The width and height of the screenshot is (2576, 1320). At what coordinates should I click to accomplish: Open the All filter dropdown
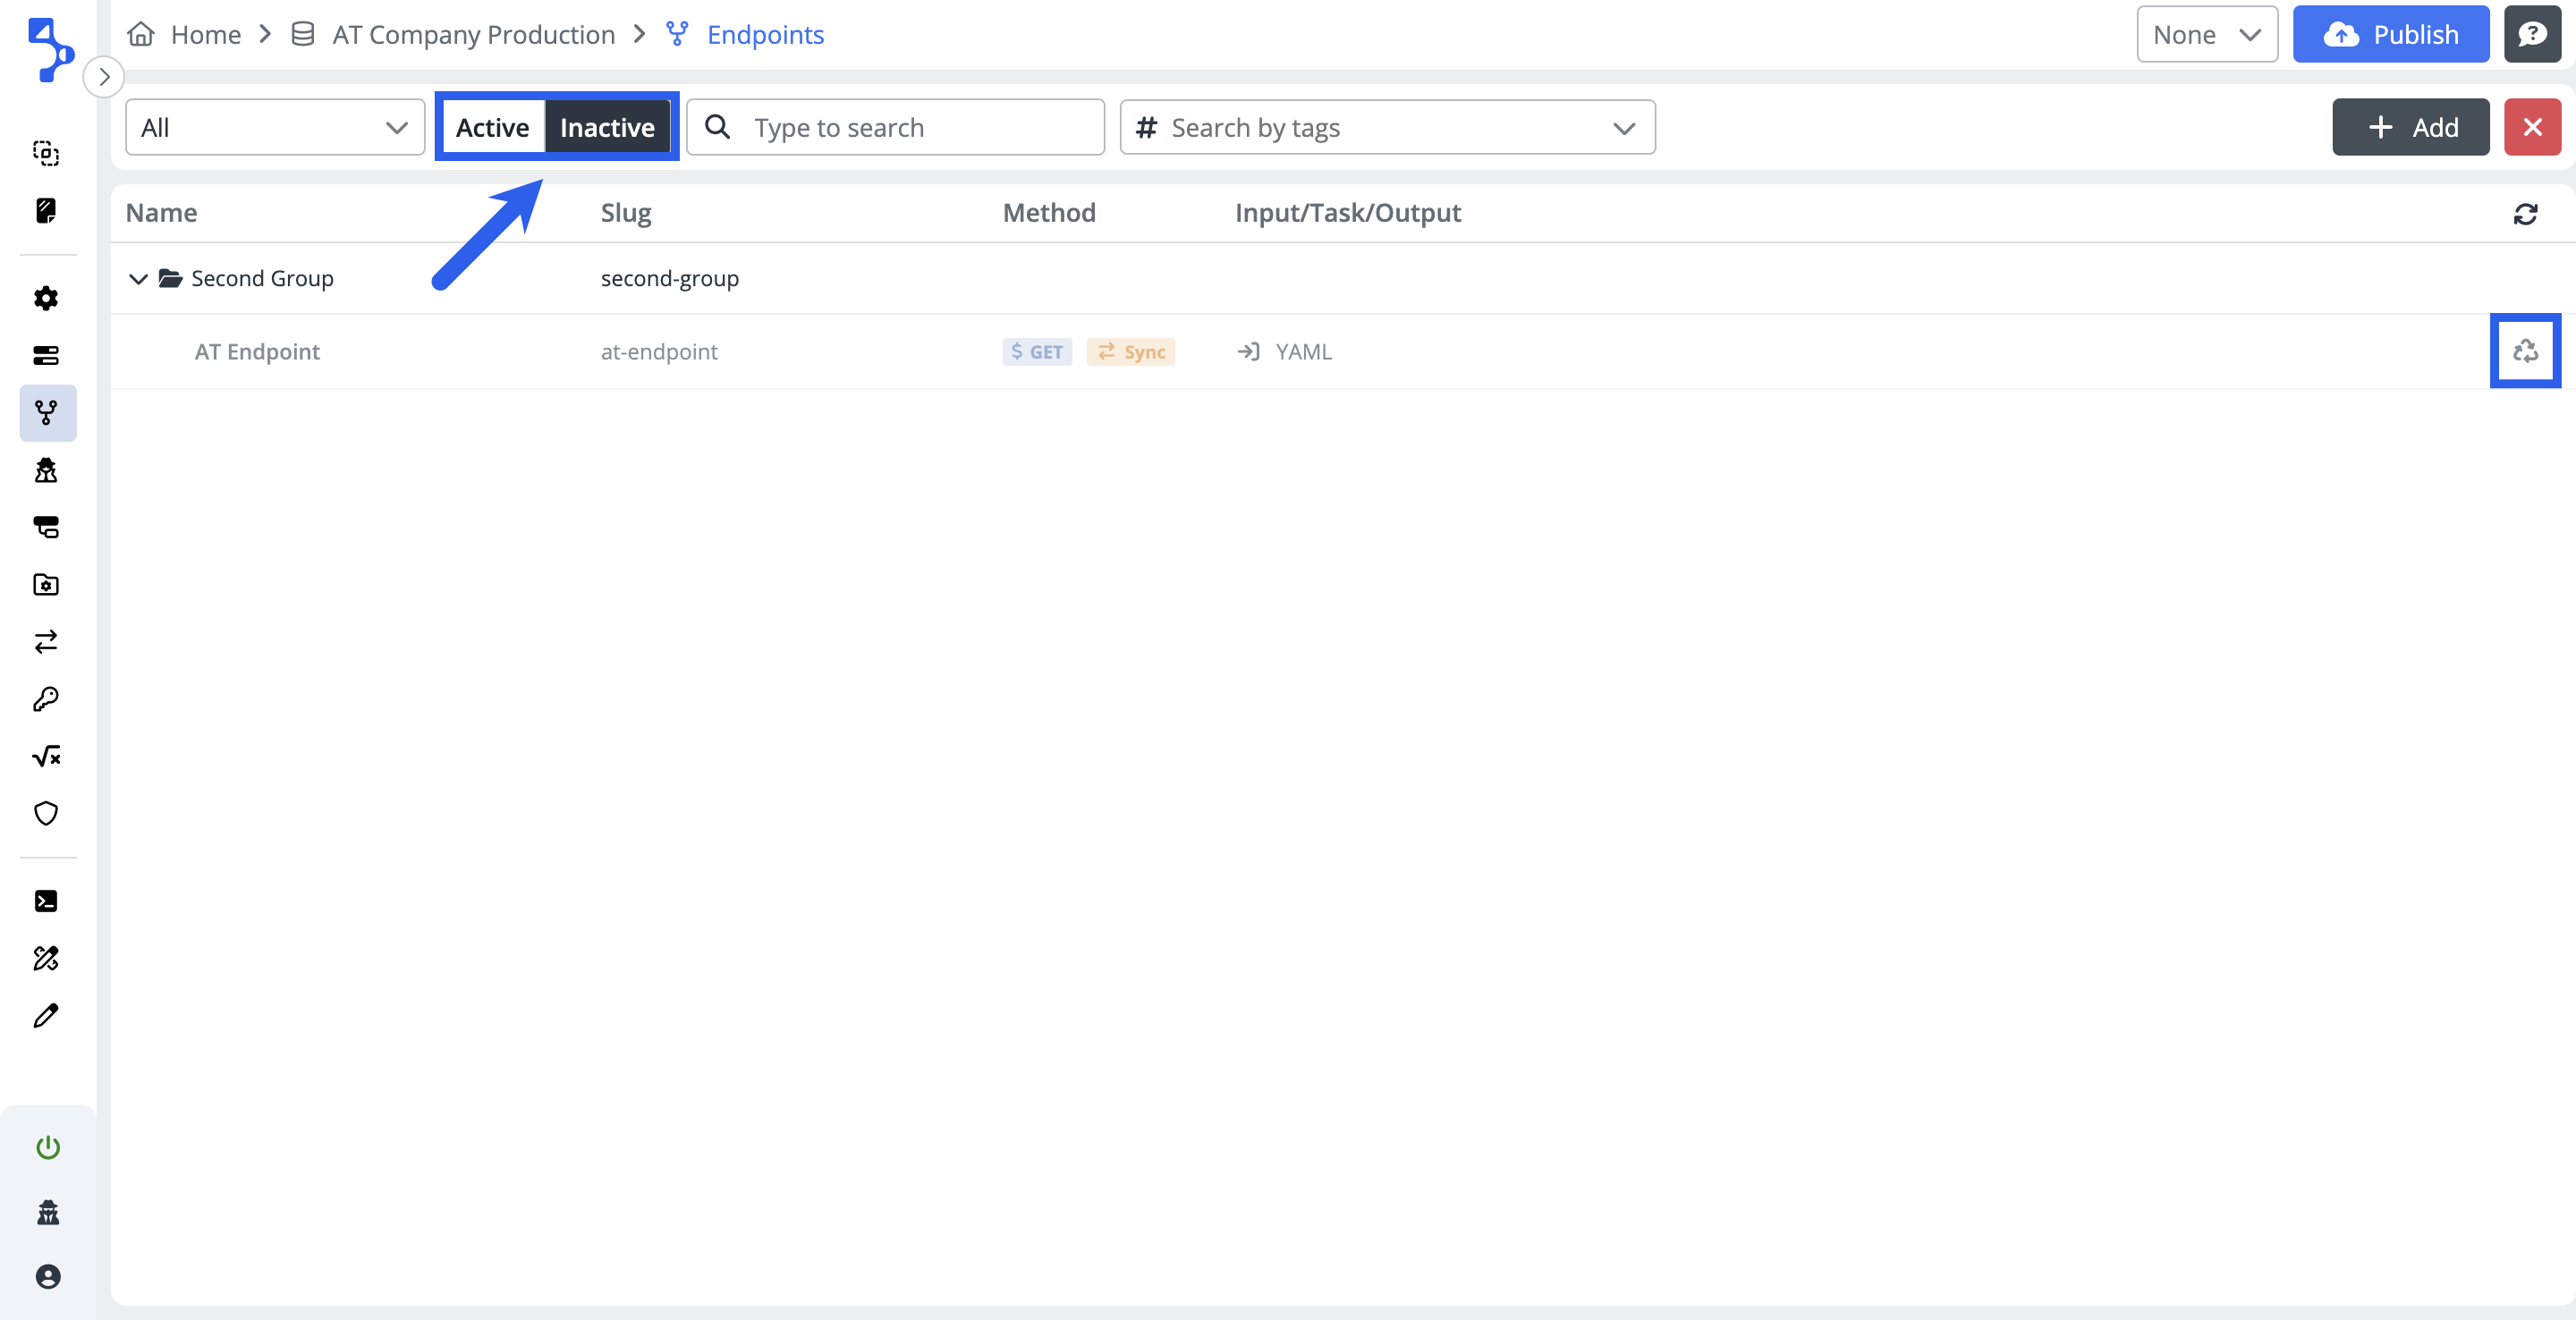pos(274,128)
